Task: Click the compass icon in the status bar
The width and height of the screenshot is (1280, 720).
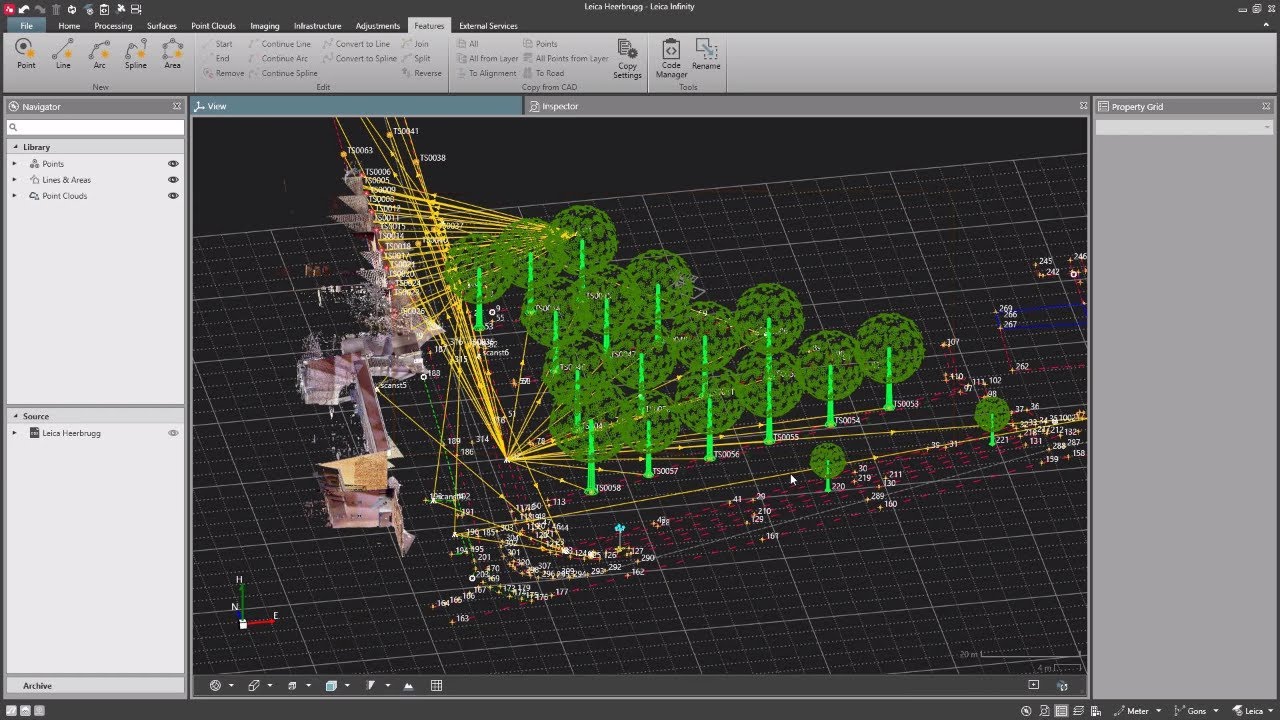Action: (x=1026, y=711)
